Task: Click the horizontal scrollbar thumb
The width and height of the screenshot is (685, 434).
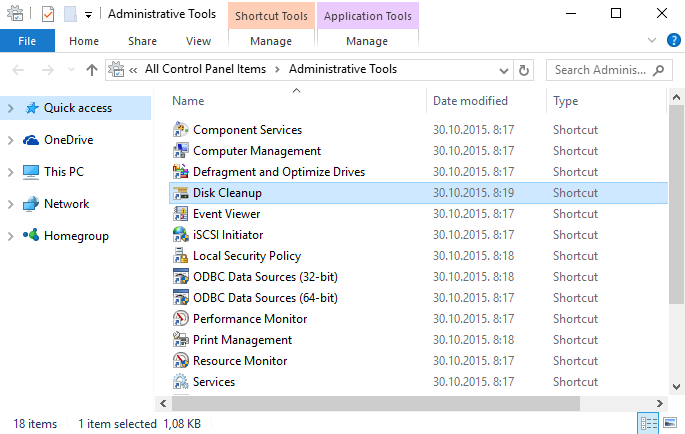Action: point(376,403)
